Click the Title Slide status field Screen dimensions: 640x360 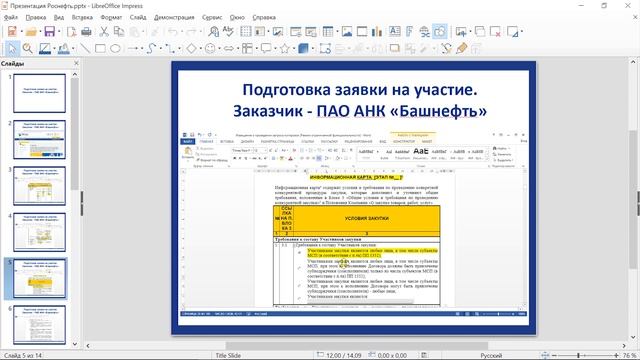[228, 356]
